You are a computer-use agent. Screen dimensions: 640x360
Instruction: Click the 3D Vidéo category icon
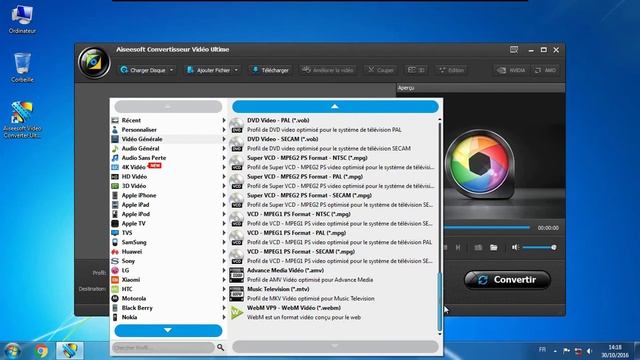point(115,186)
